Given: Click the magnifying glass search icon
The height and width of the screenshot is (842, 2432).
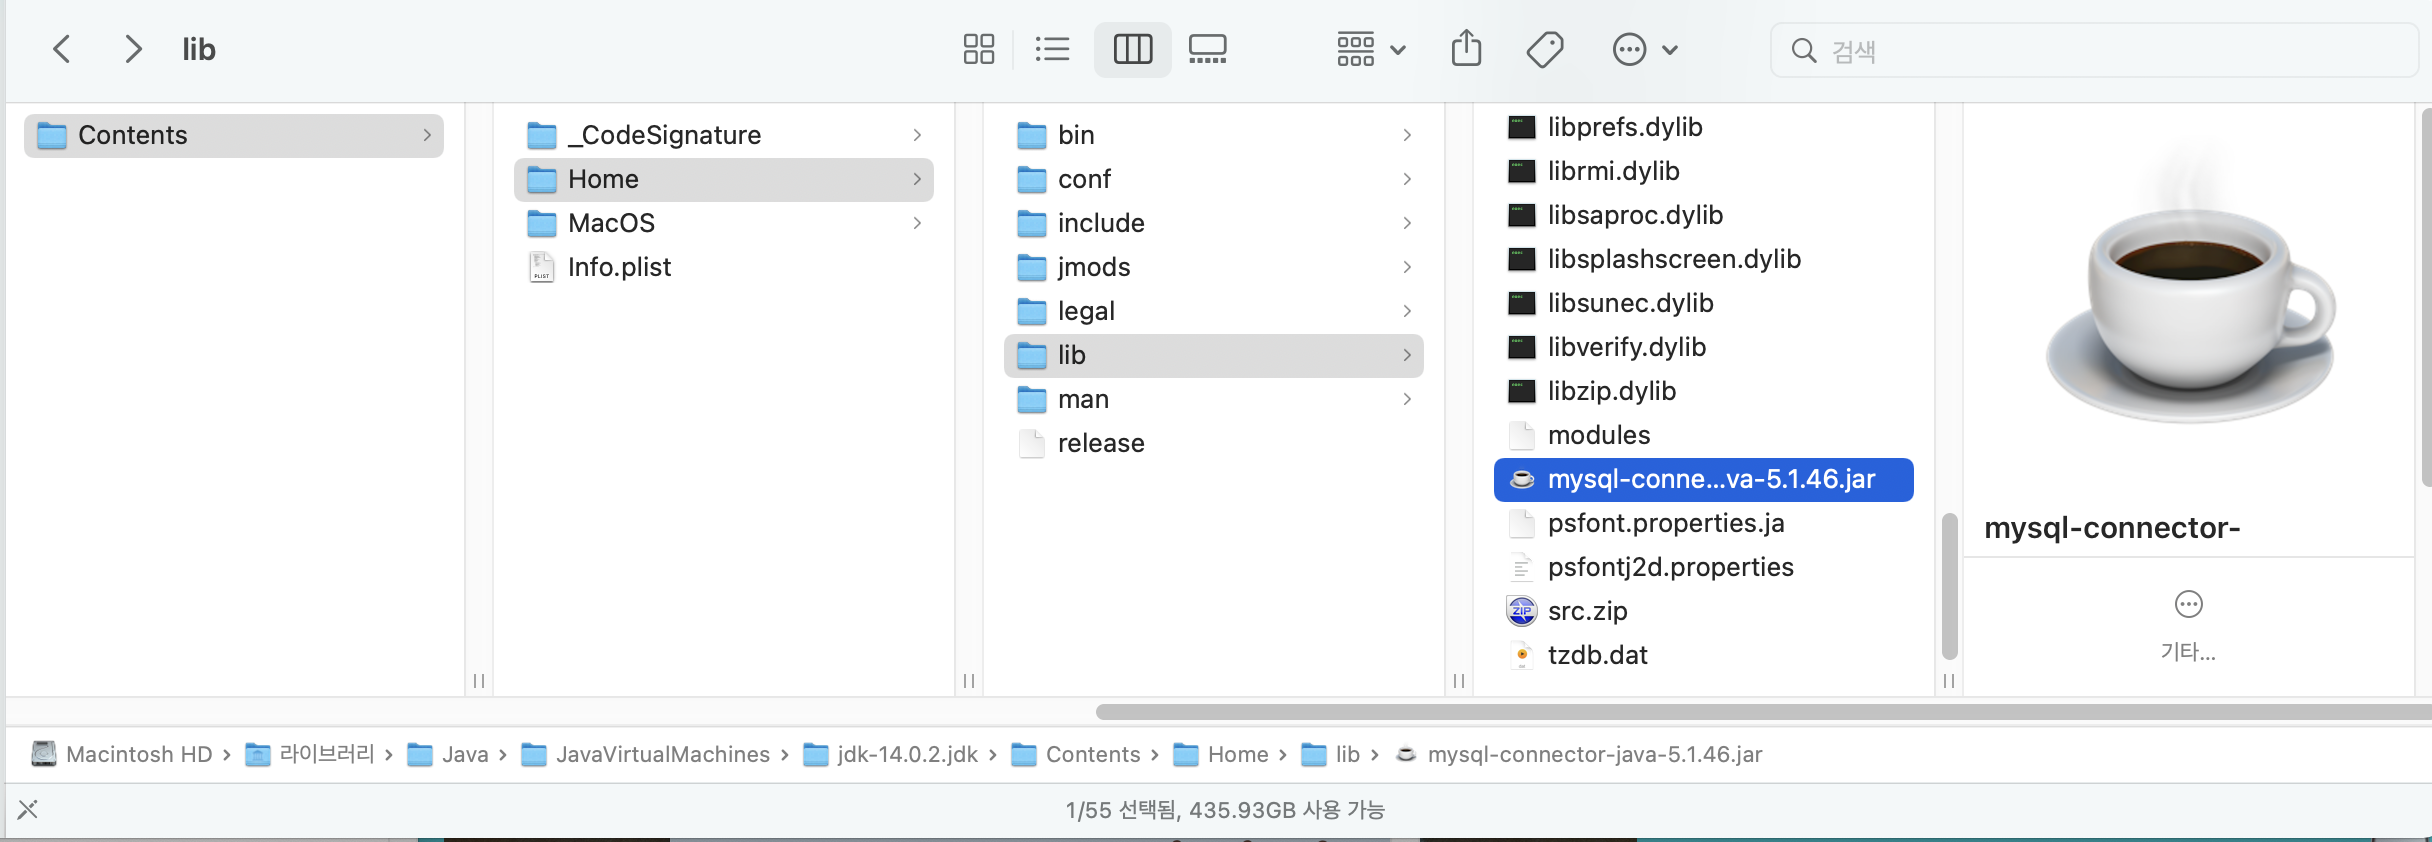Looking at the screenshot, I should (x=1803, y=50).
